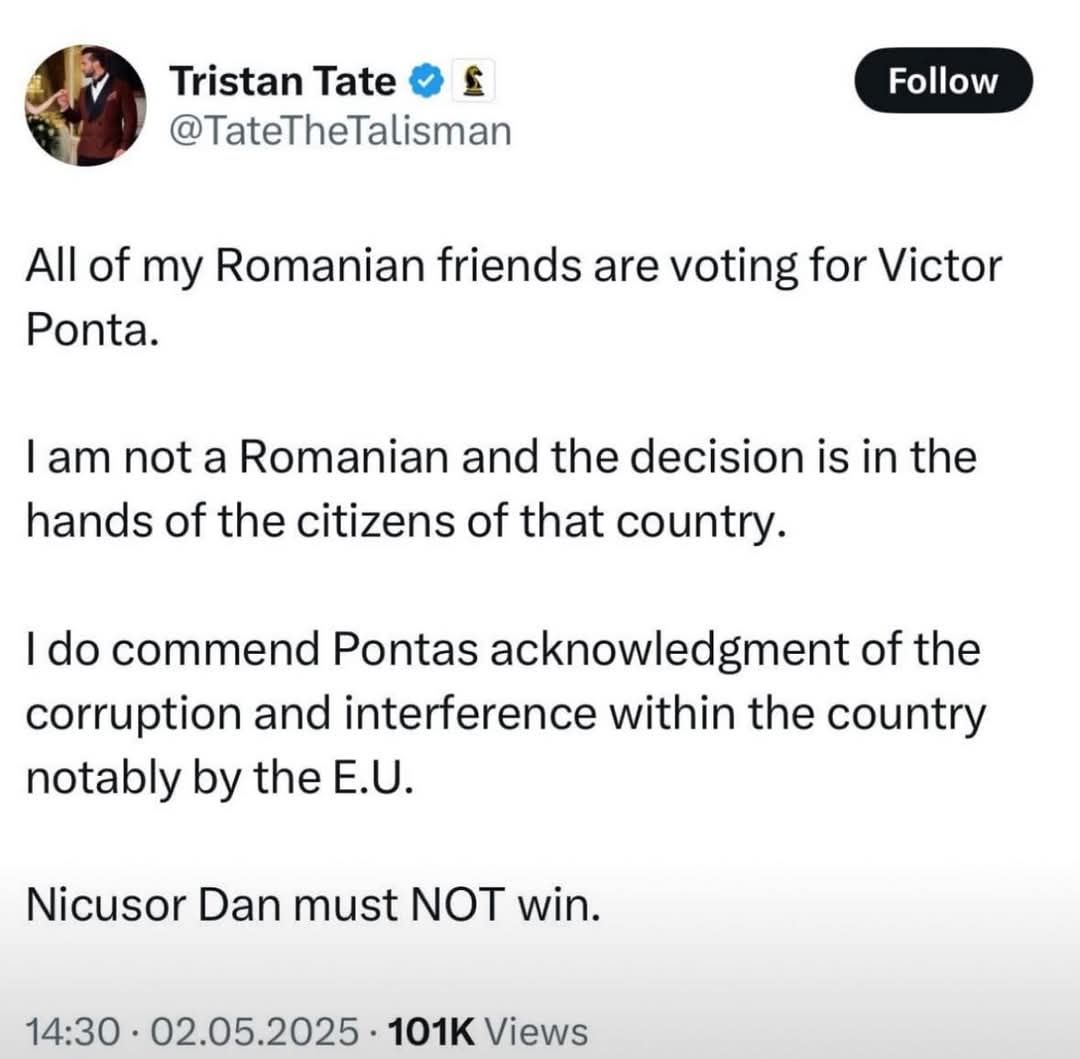Click the 02.05.2025 post date
This screenshot has height=1059, width=1080.
254,1031
